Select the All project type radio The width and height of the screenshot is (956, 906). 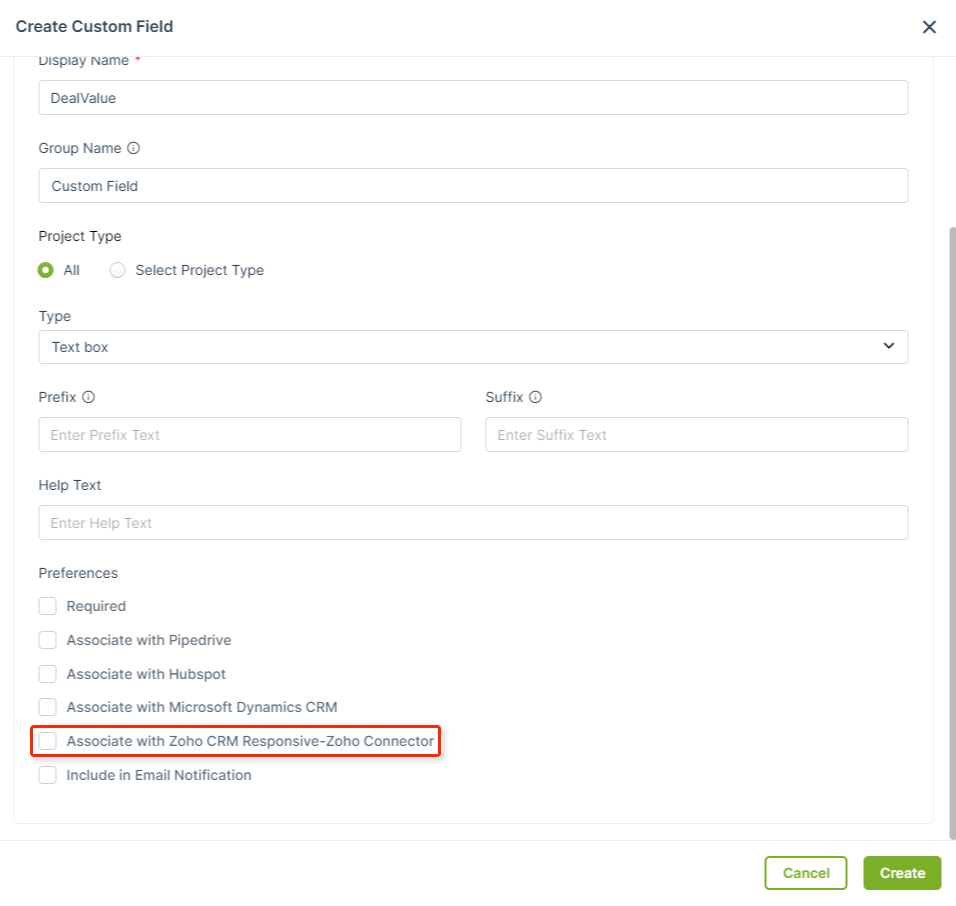tap(46, 270)
